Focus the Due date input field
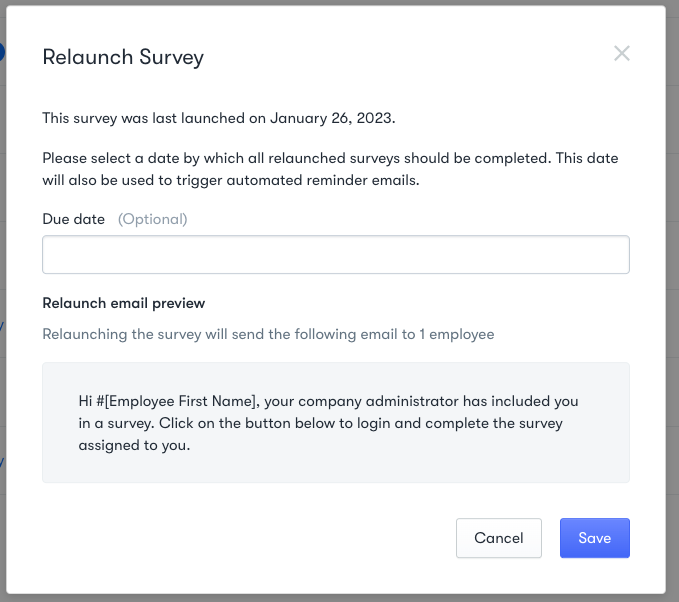 [x=336, y=254]
